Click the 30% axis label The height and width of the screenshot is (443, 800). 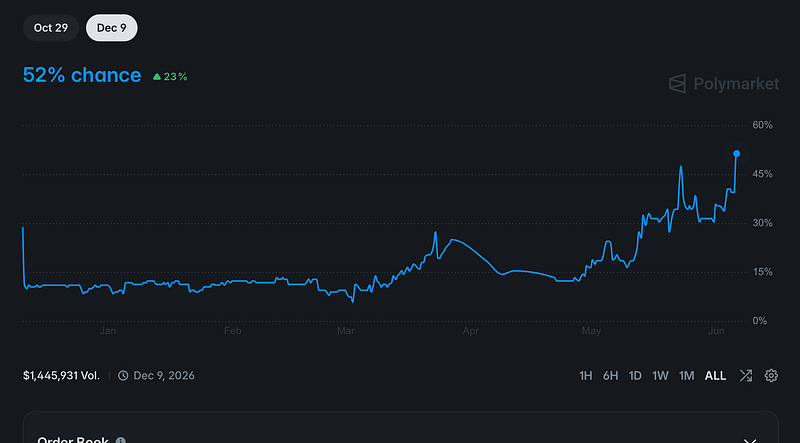762,224
